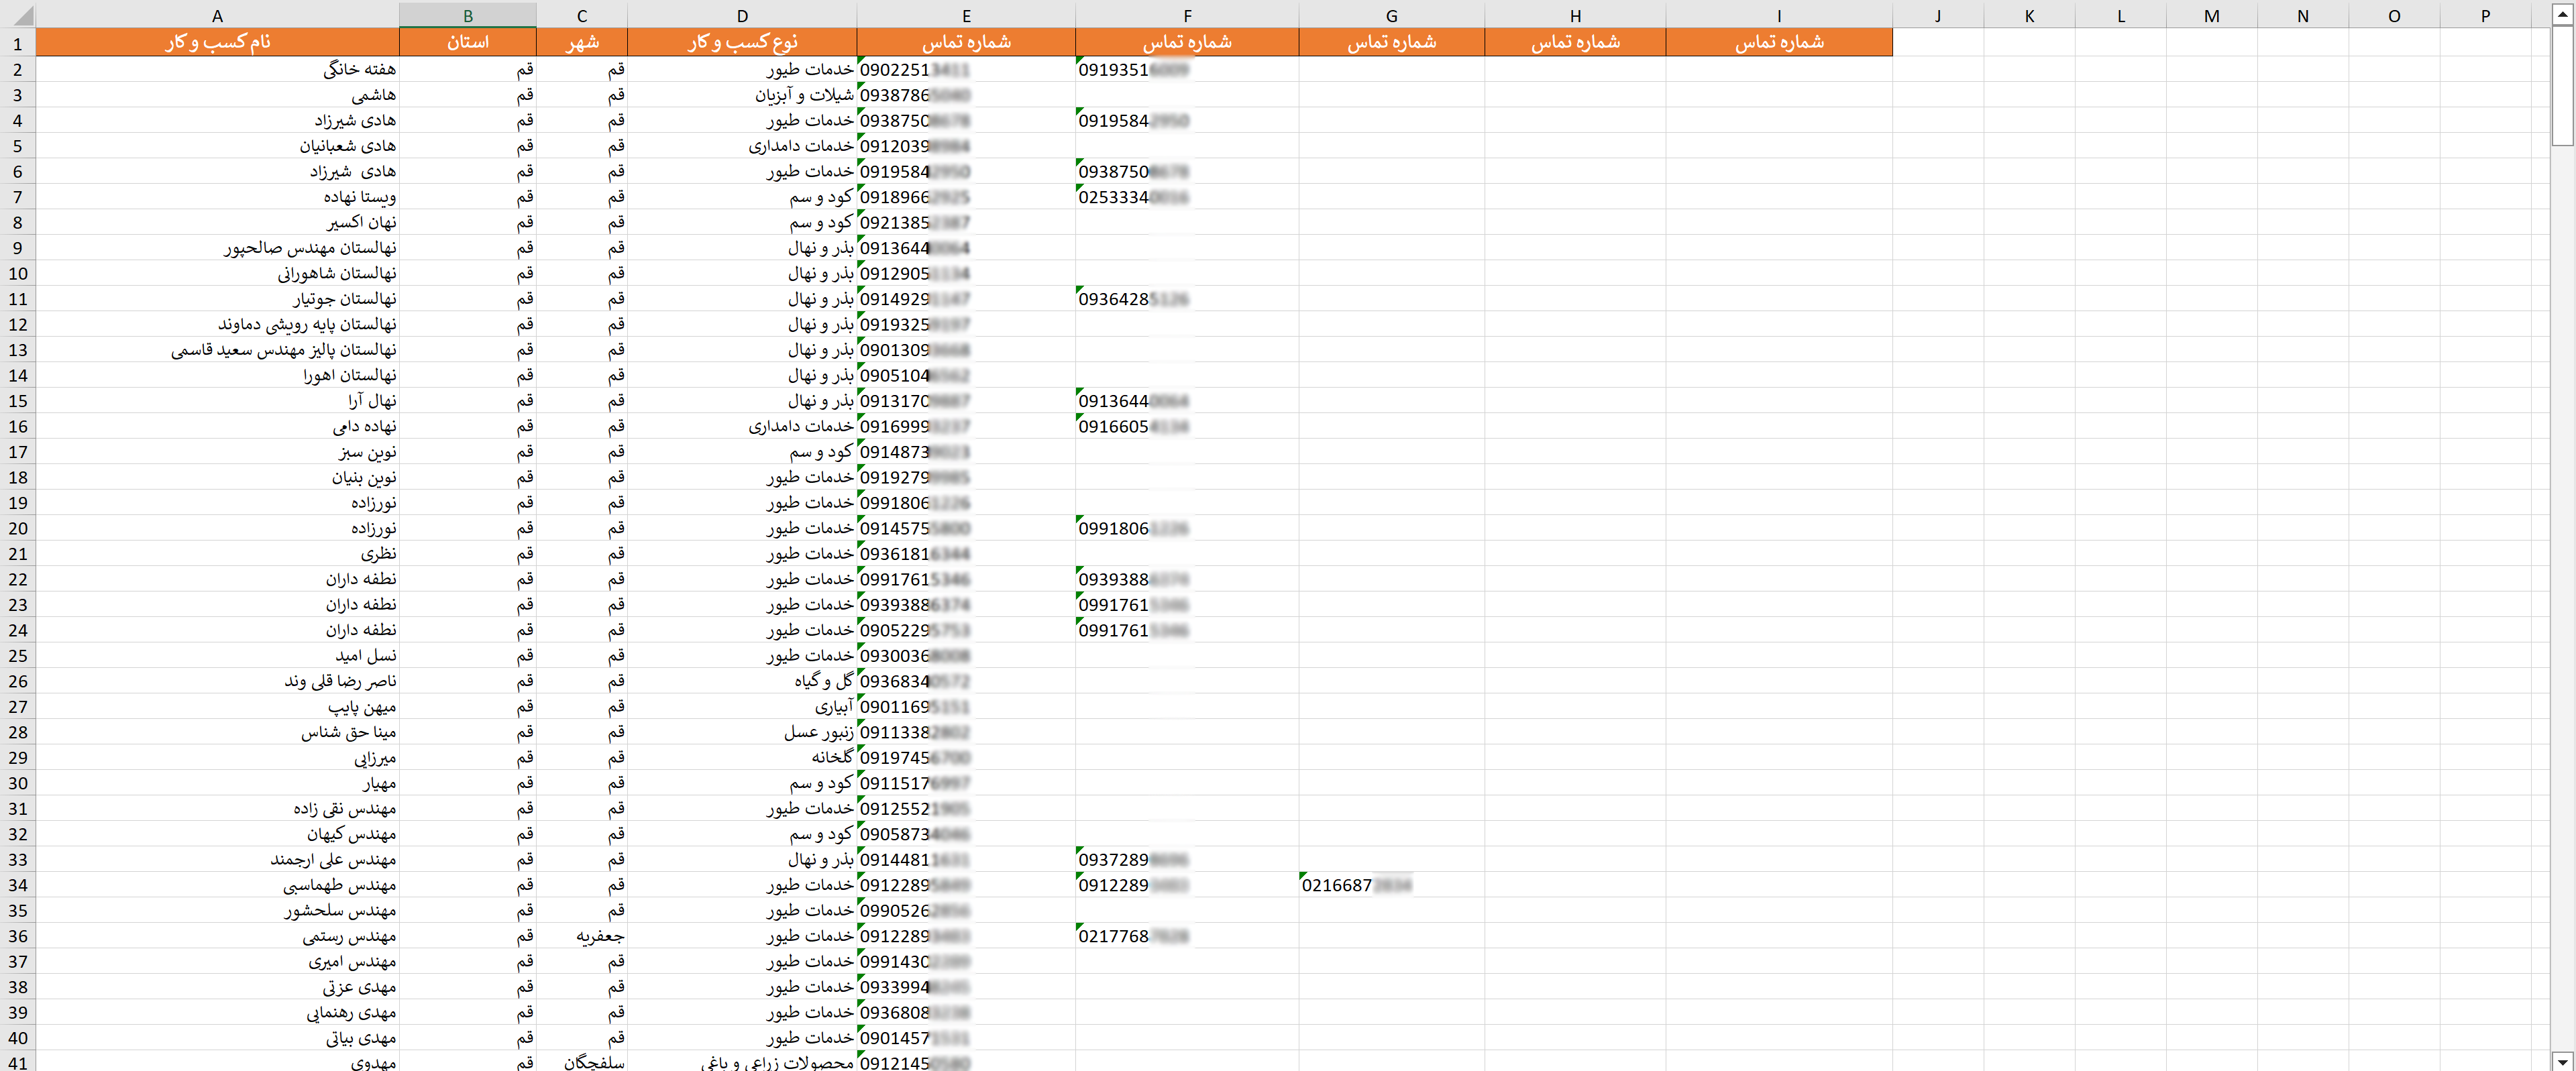The height and width of the screenshot is (1071, 2576).
Task: Select the cell 'ویستا نهاده'
Action: pos(217,197)
